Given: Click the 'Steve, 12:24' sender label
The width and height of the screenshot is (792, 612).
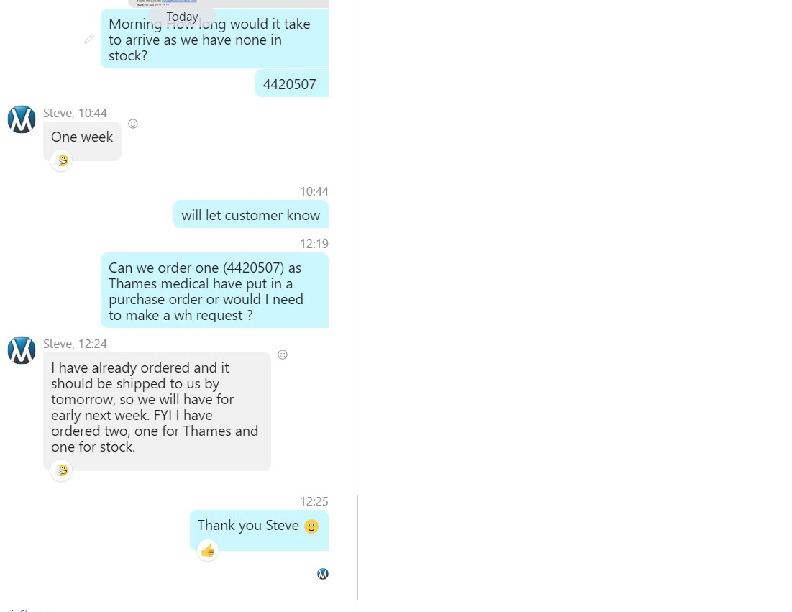Looking at the screenshot, I should [75, 344].
